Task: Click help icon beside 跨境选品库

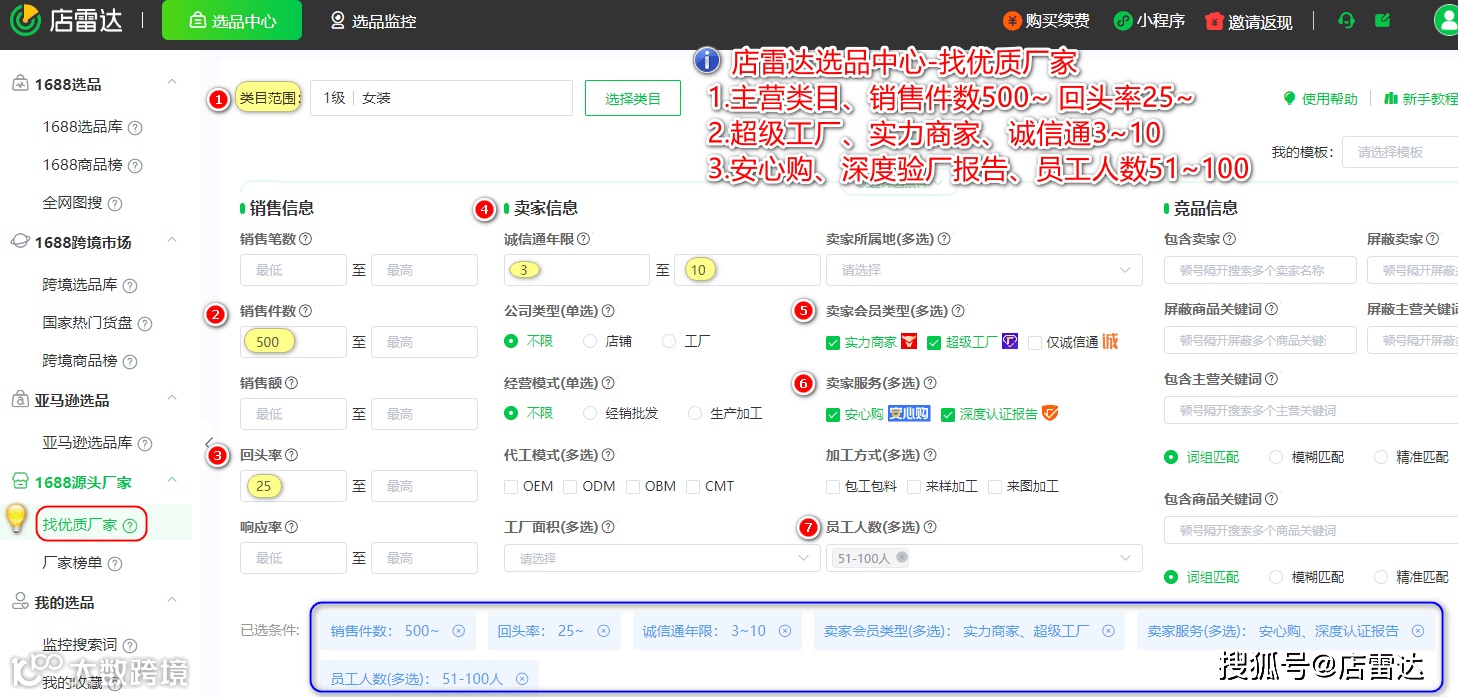Action: [129, 285]
